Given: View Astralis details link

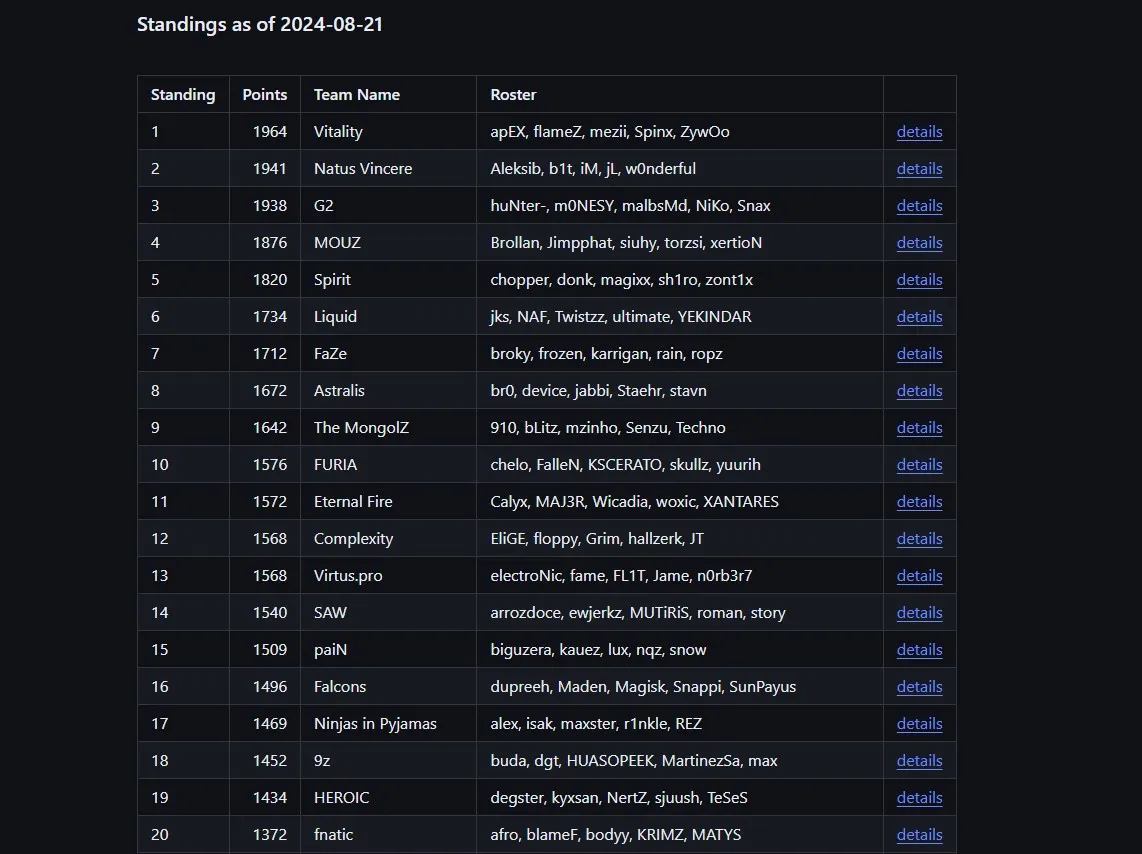Looking at the screenshot, I should 919,391.
